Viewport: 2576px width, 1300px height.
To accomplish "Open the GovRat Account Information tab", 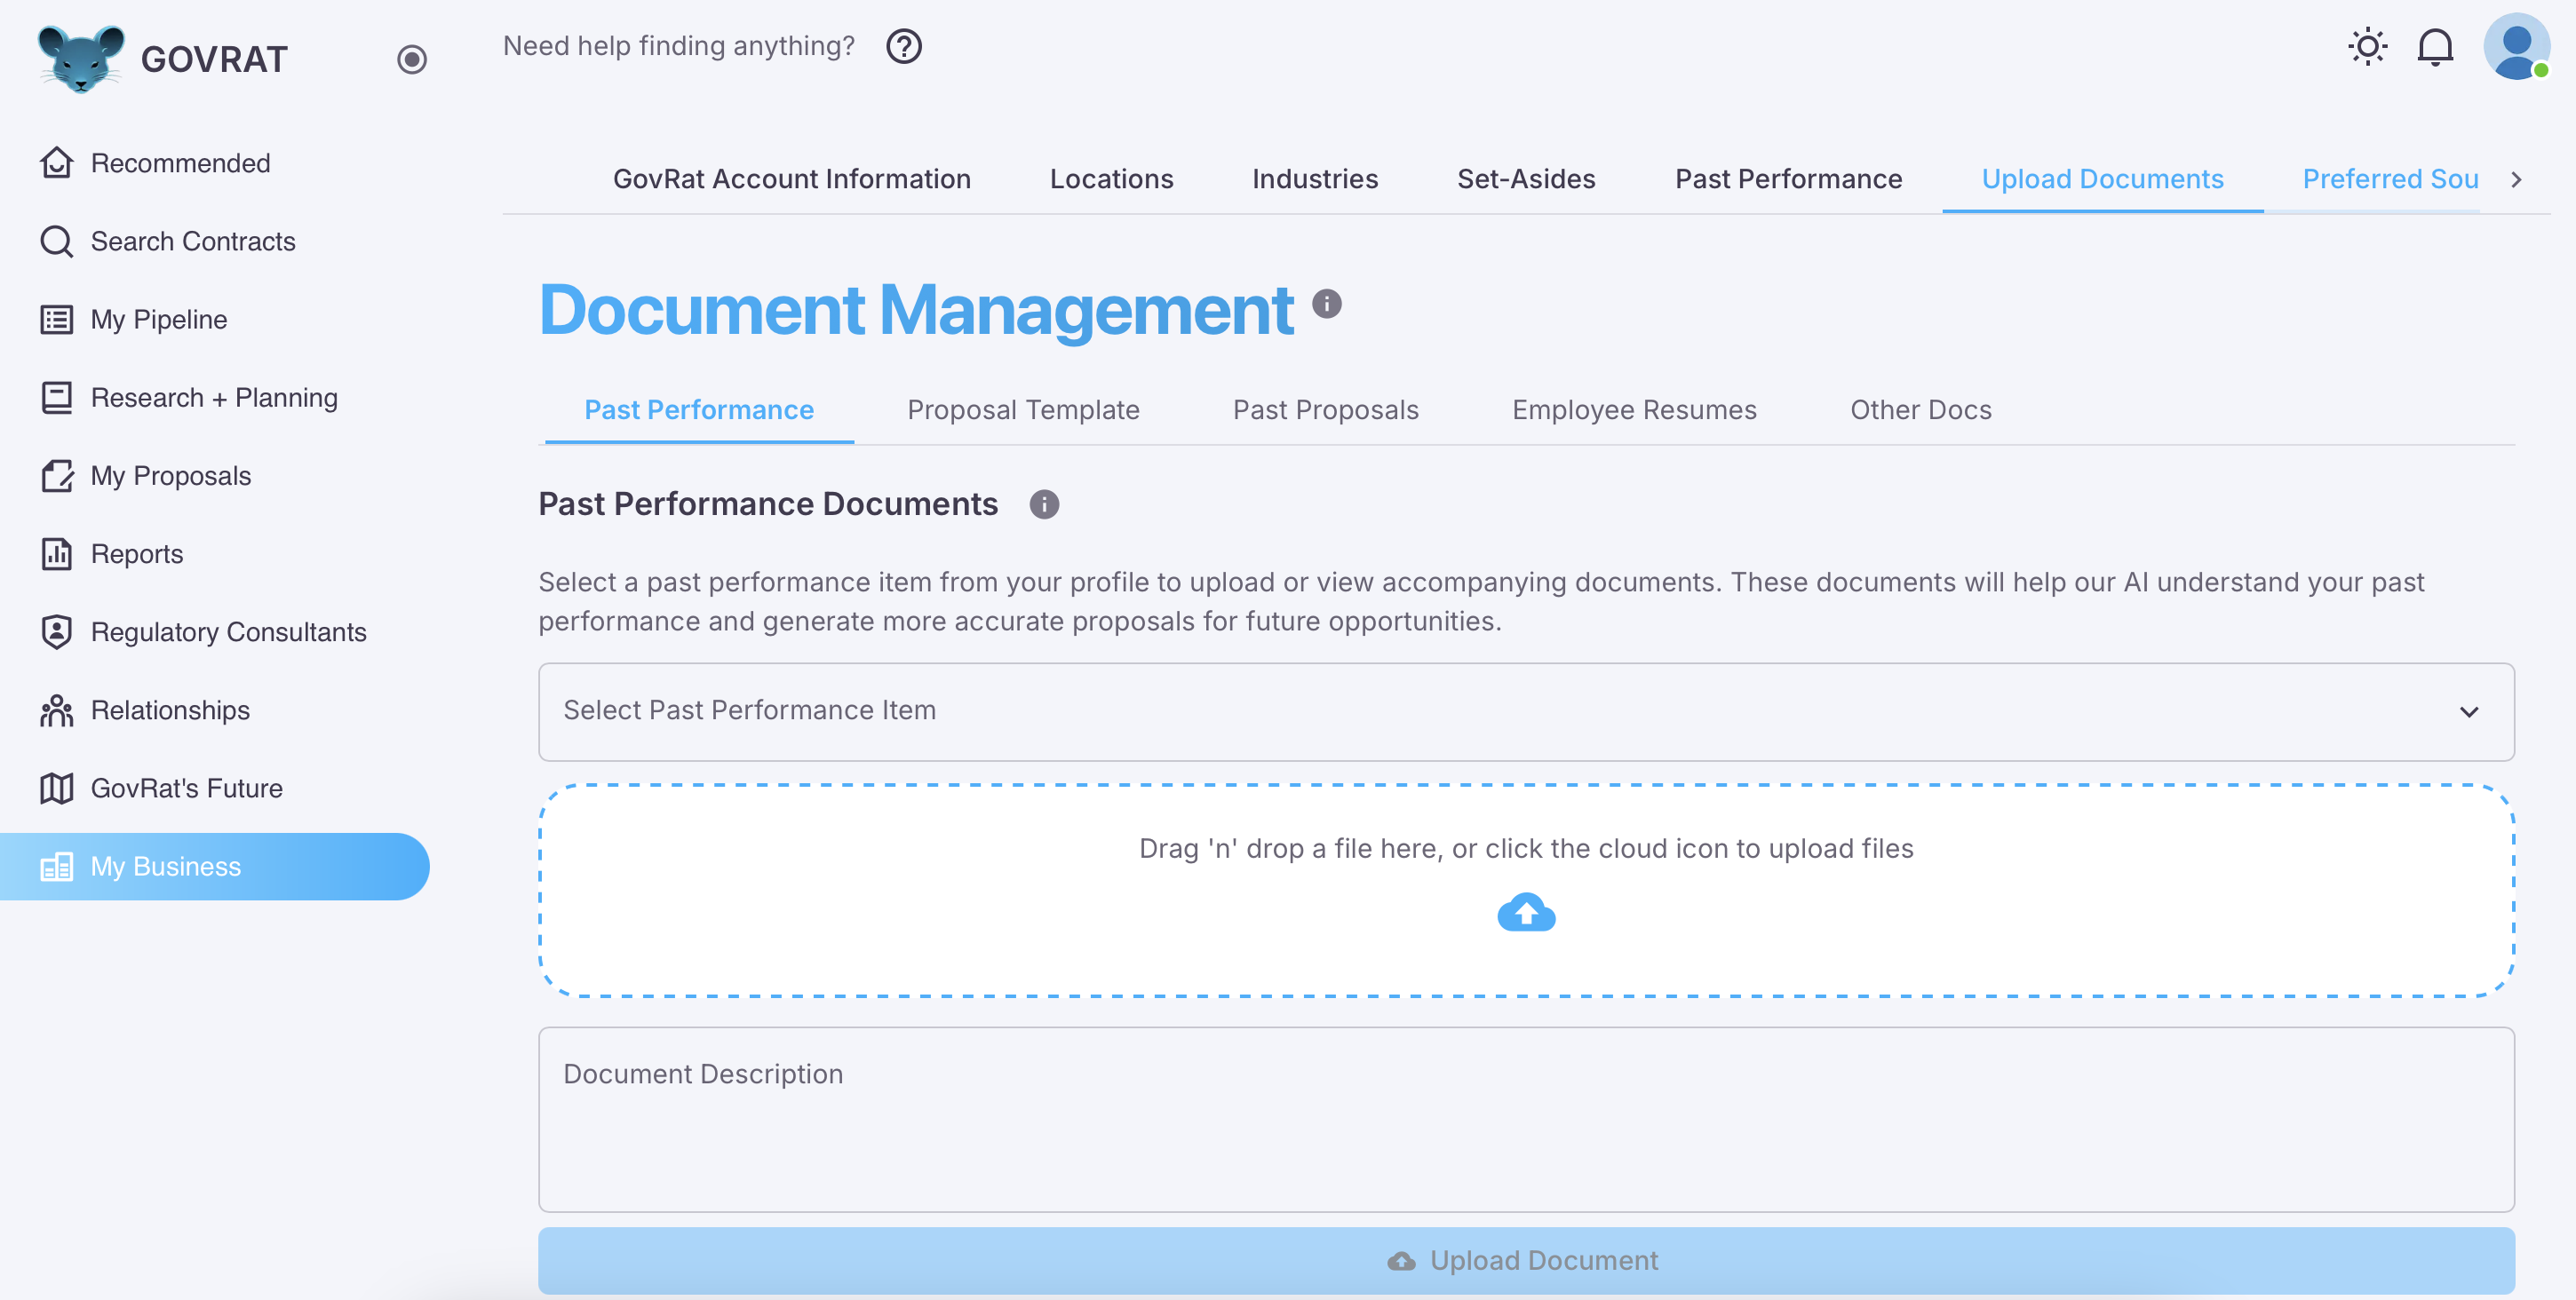I will pyautogui.click(x=792, y=179).
